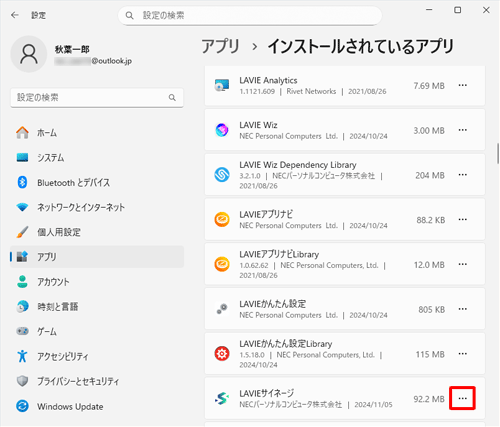Click the 204 MB size value

pos(430,175)
